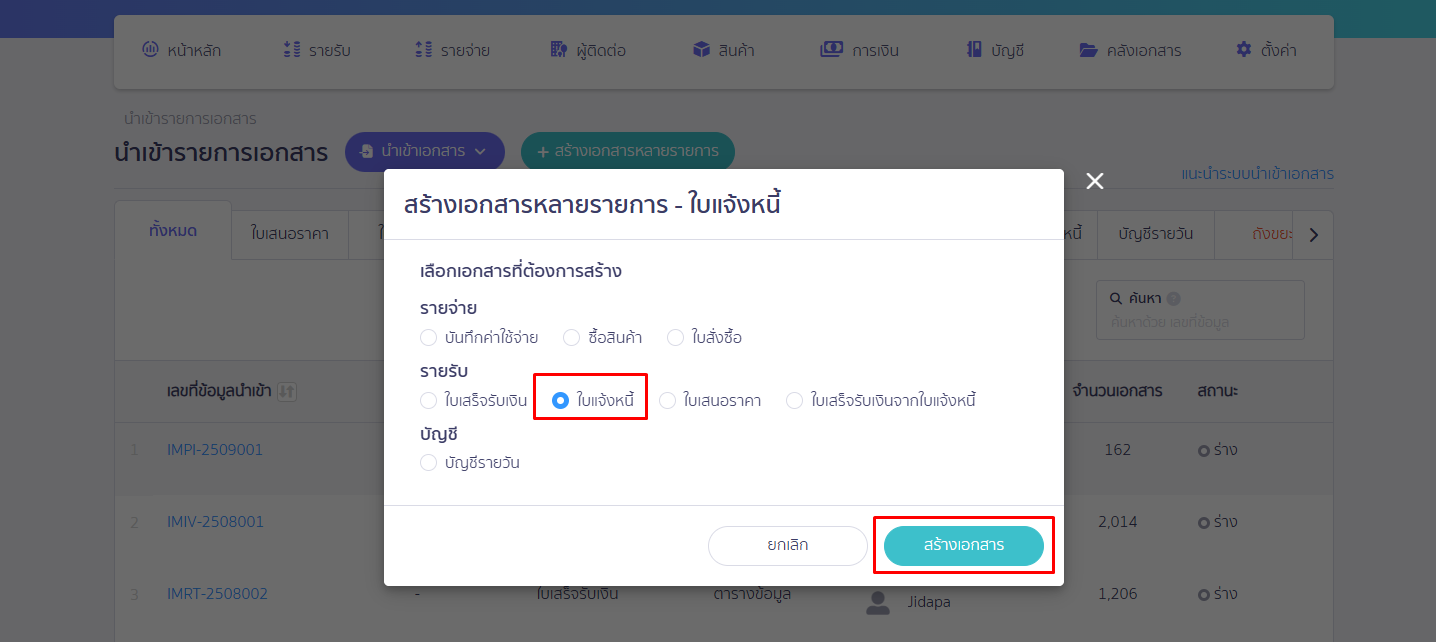Open import record IMIV-2508001
The width and height of the screenshot is (1436, 642).
215,522
